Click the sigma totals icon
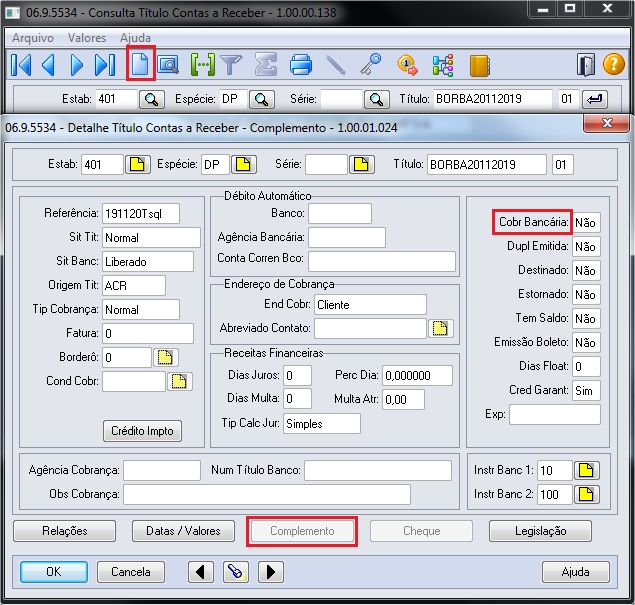Viewport: 635px width, 605px height. tap(266, 64)
